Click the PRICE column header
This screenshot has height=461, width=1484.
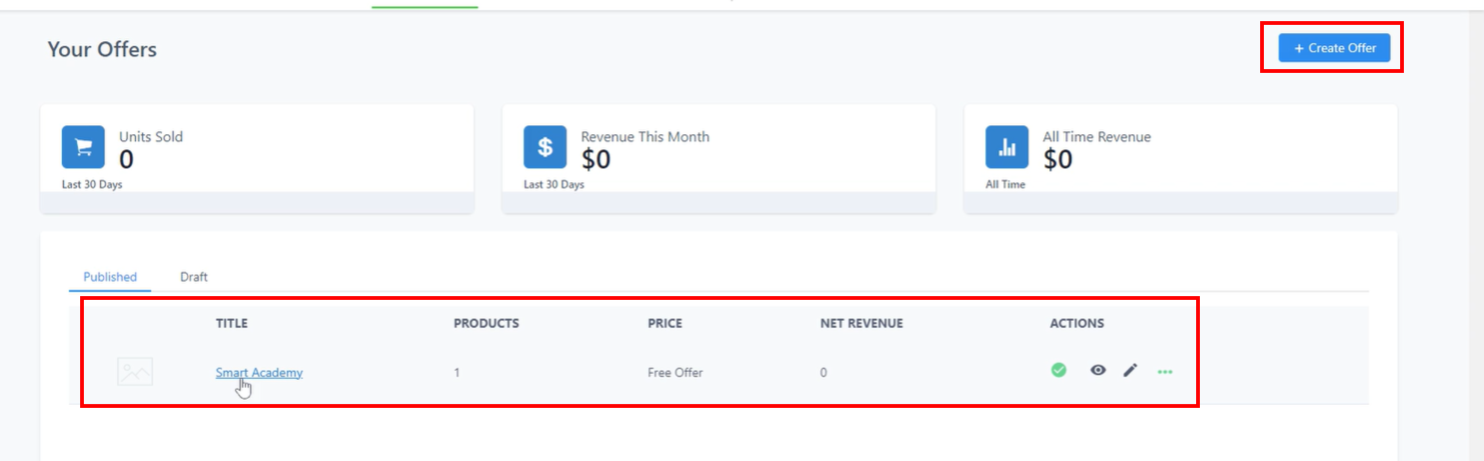[665, 324]
